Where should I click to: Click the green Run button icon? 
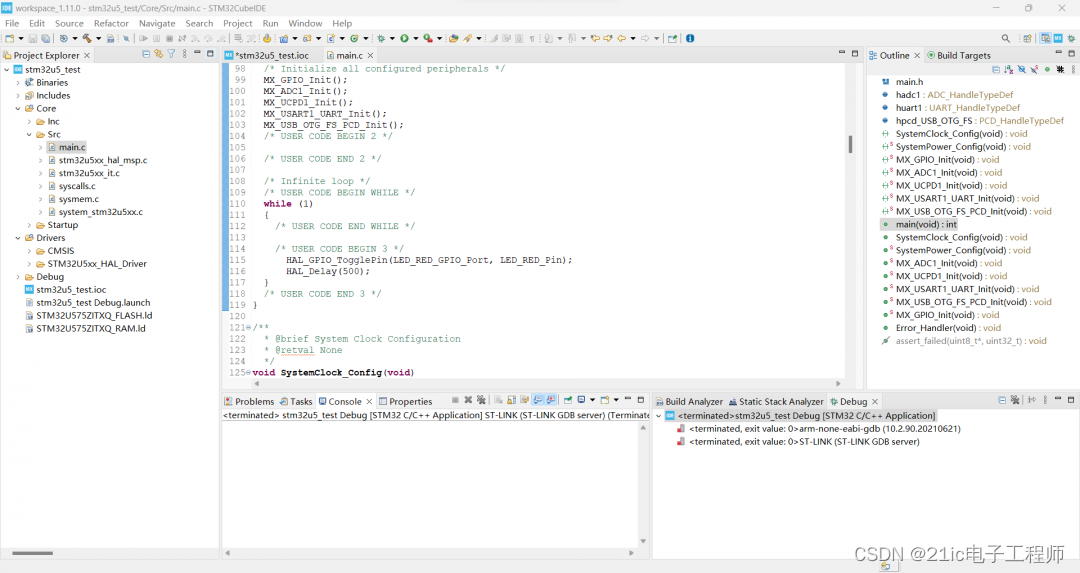pyautogui.click(x=404, y=39)
